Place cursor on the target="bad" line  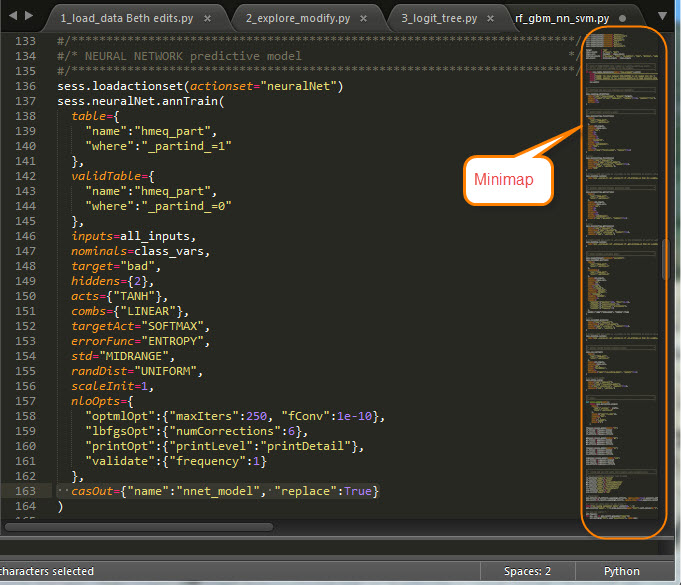pyautogui.click(x=115, y=267)
